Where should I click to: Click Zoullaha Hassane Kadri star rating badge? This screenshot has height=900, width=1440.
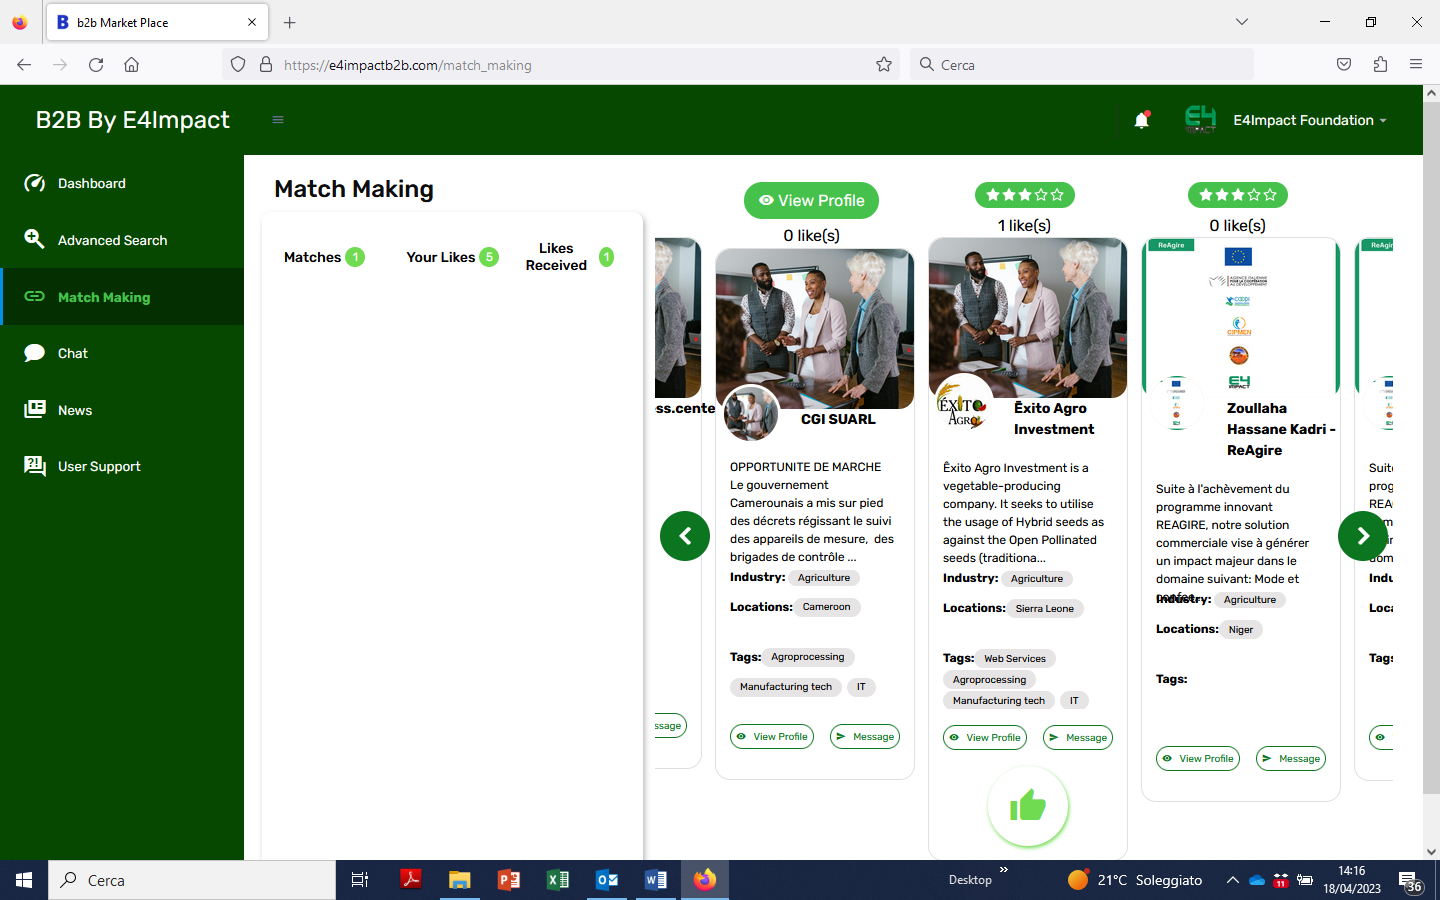(1238, 195)
